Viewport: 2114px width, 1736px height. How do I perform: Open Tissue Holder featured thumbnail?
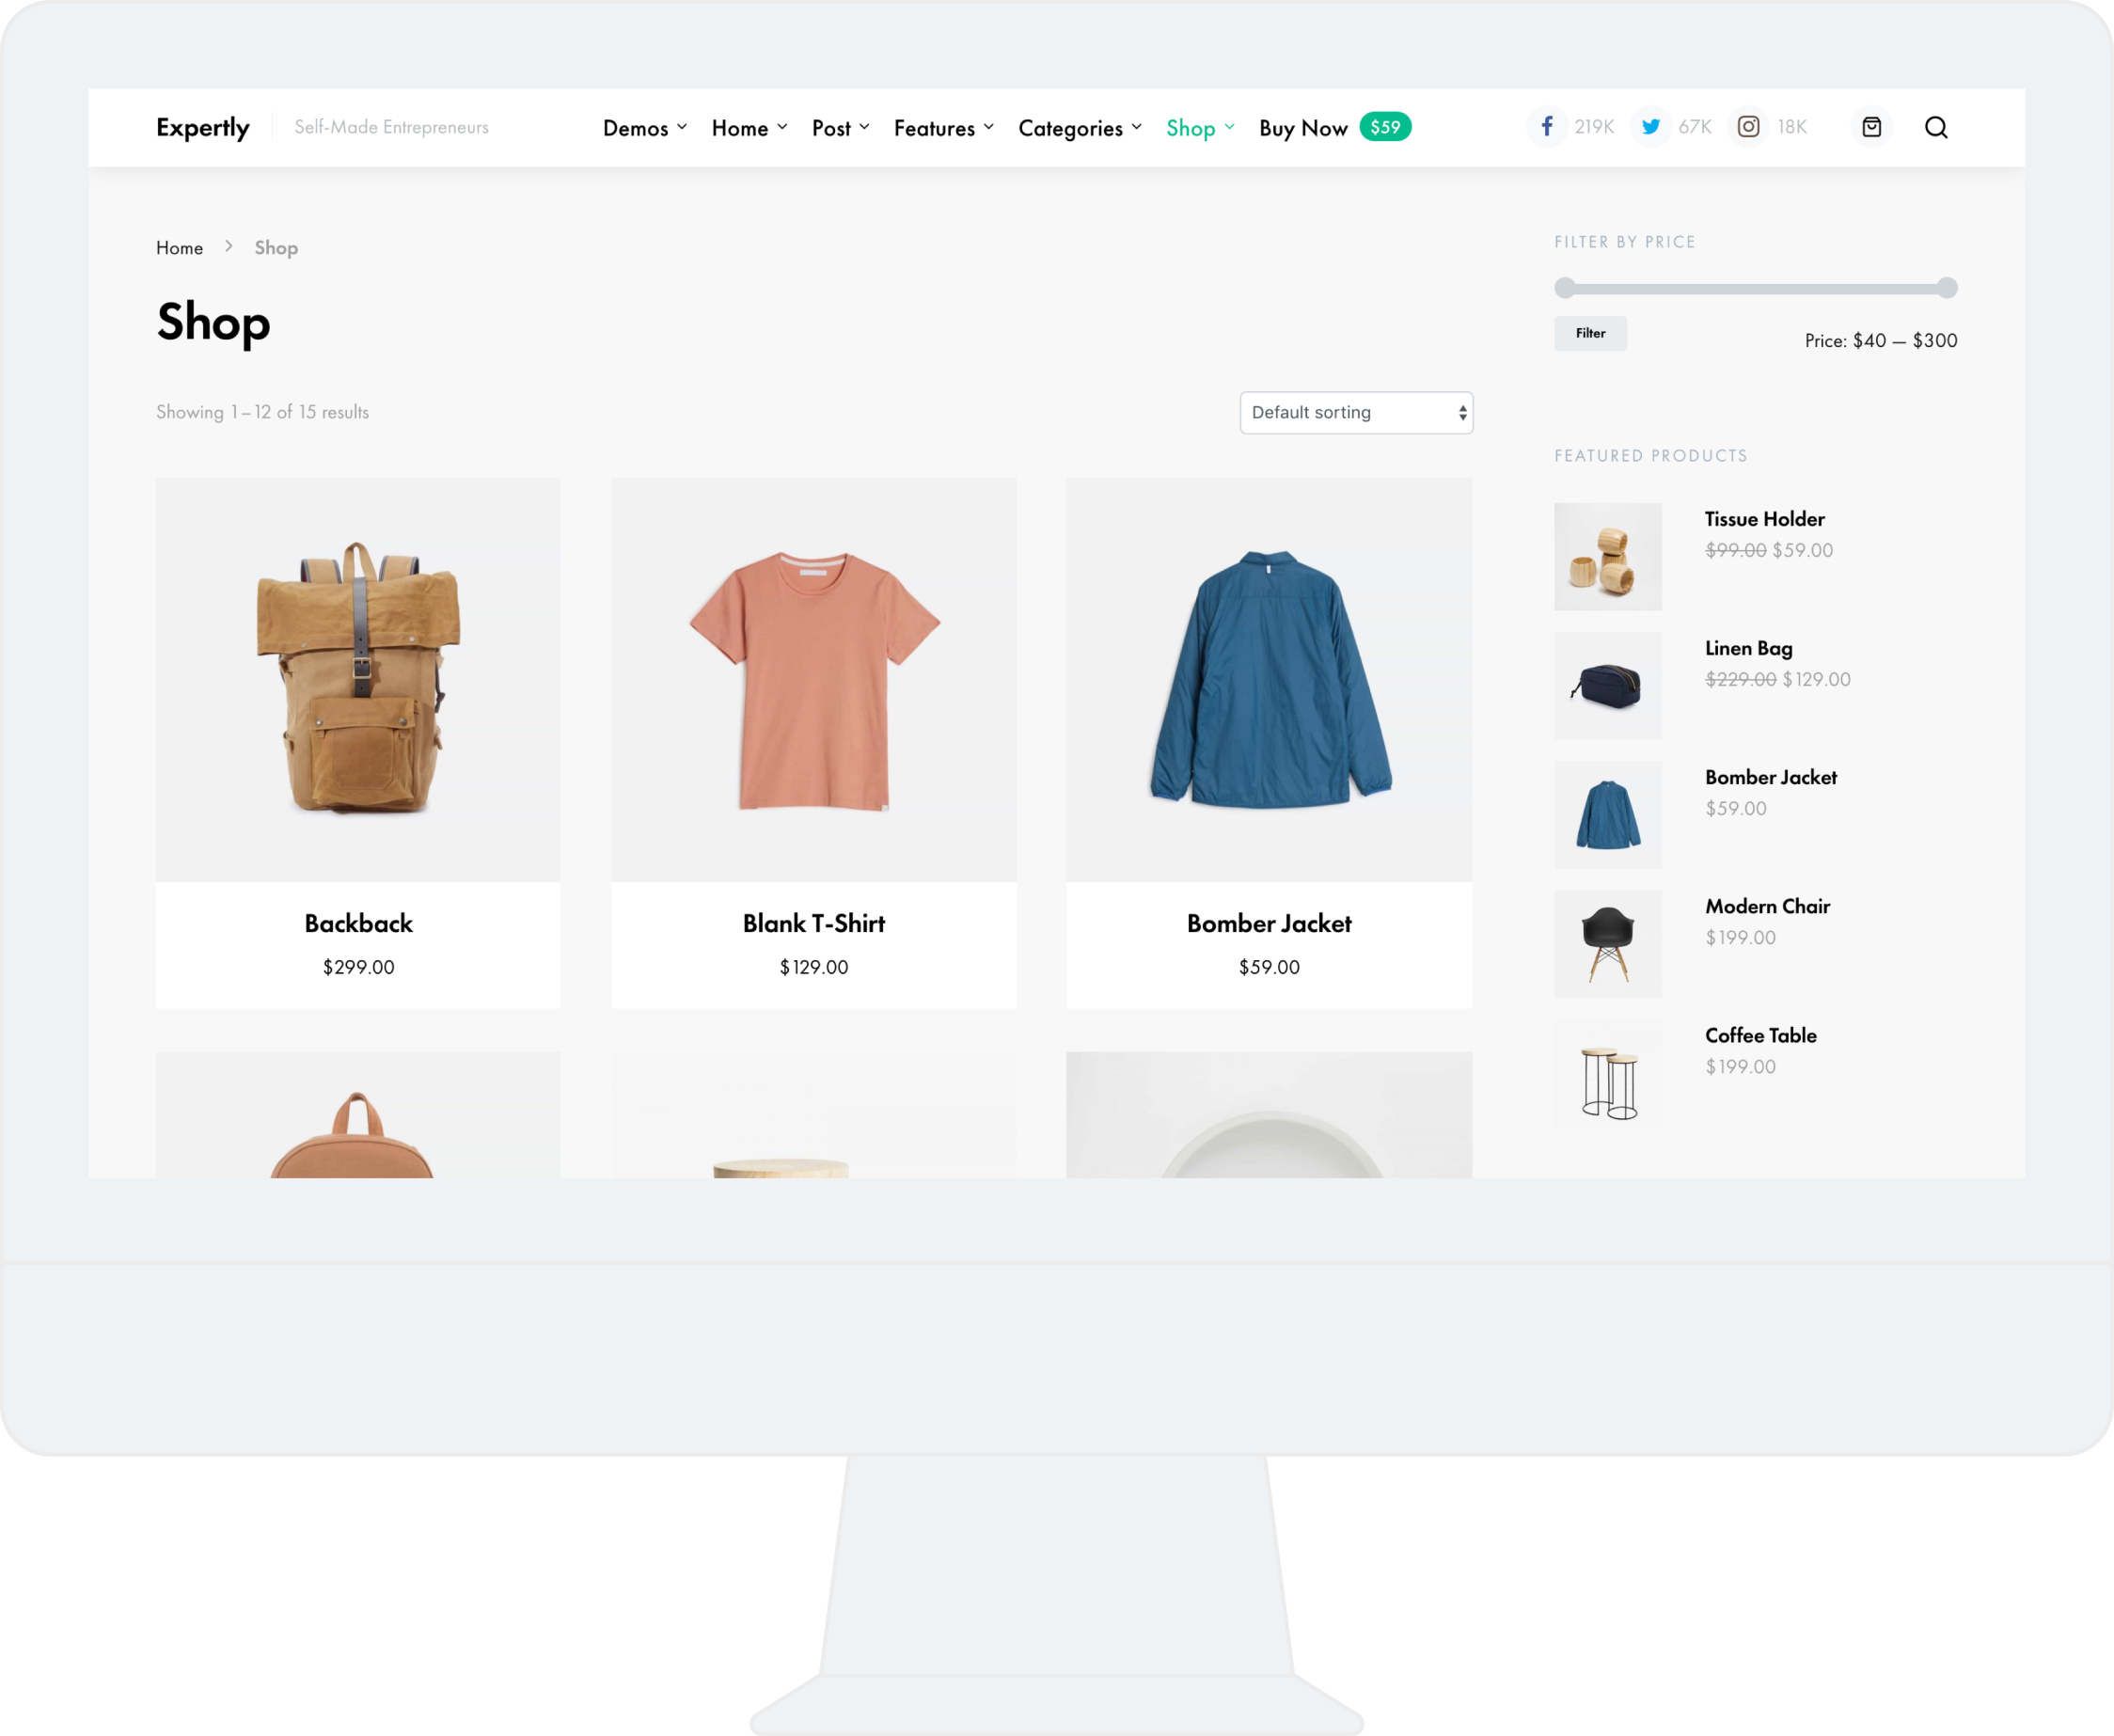(1608, 557)
